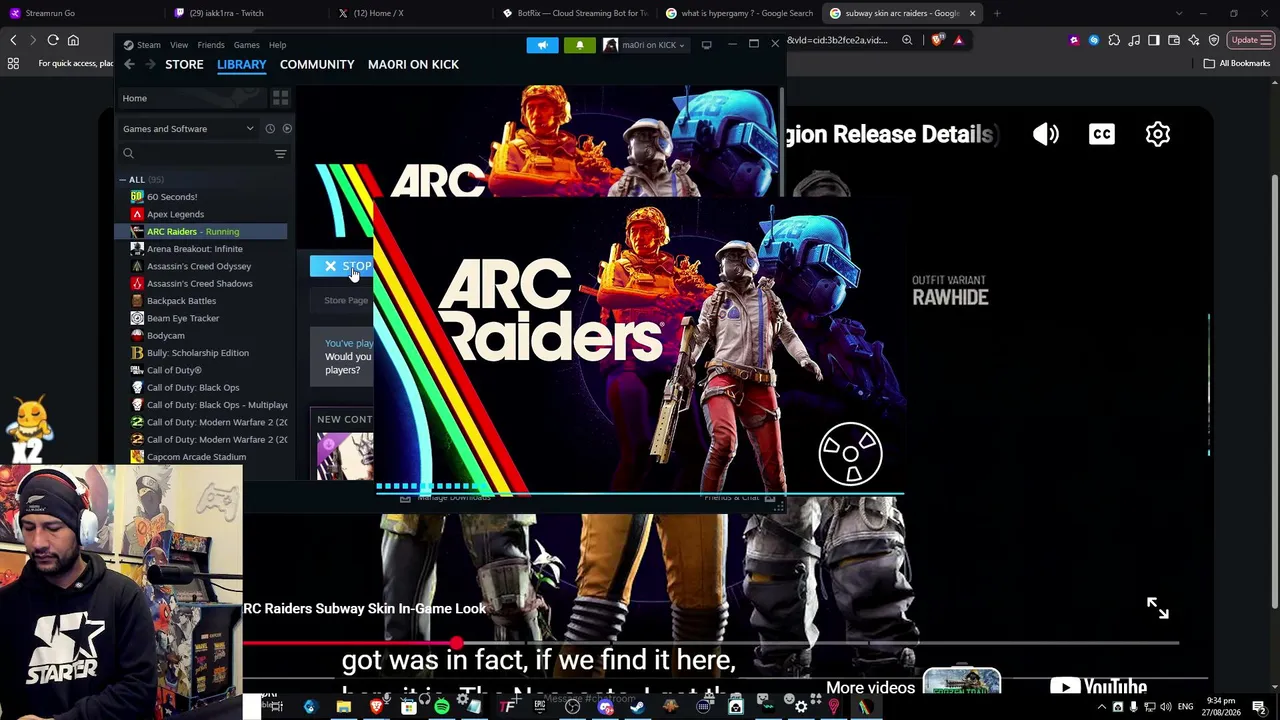
Task: Open Epic Games Launcher from the taskbar
Action: click(539, 707)
